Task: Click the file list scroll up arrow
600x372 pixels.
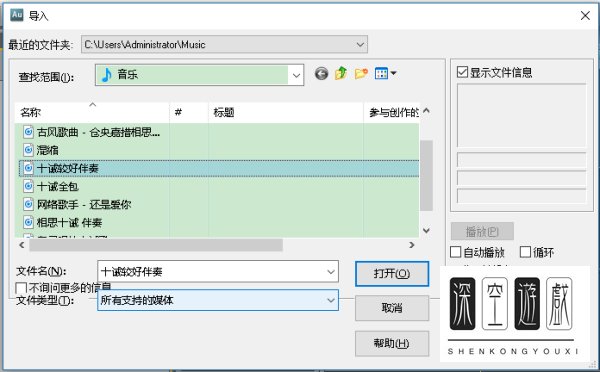Action: [426, 111]
